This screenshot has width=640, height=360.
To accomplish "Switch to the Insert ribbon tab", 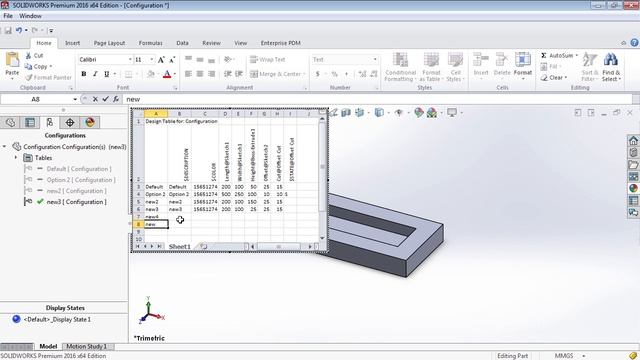I will coord(72,43).
